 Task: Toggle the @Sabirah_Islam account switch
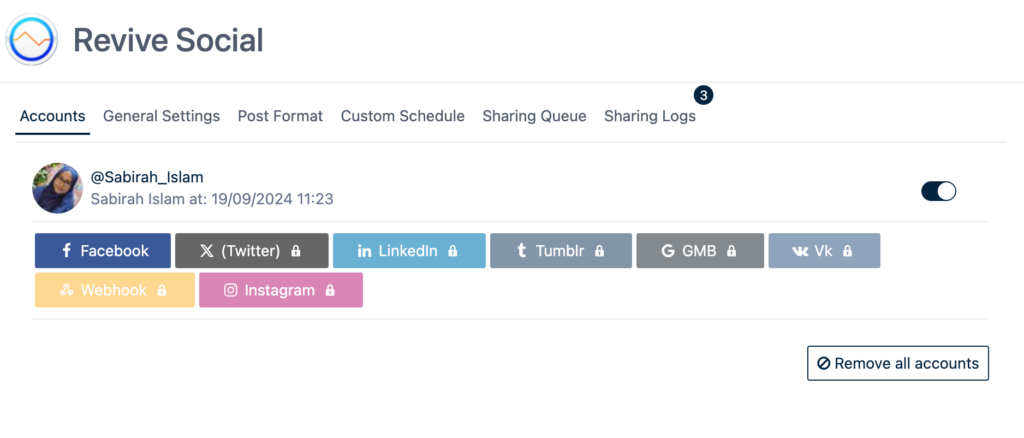(938, 191)
